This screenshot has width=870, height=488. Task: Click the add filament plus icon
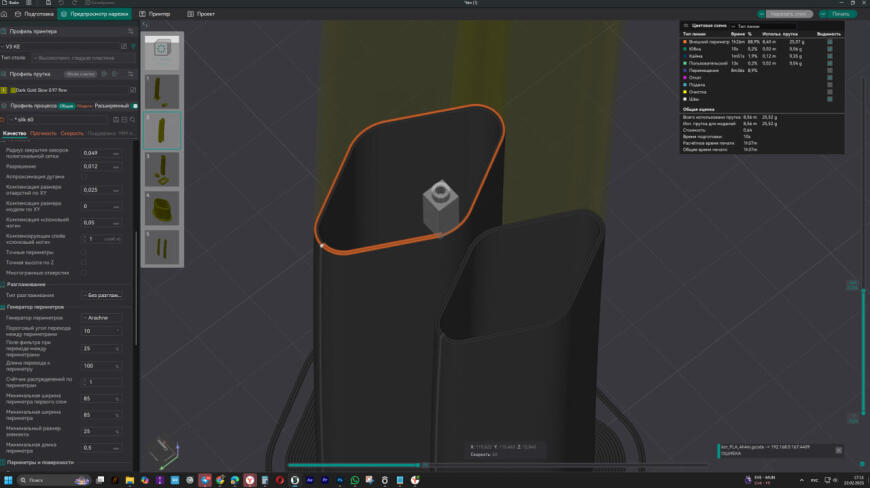click(104, 74)
